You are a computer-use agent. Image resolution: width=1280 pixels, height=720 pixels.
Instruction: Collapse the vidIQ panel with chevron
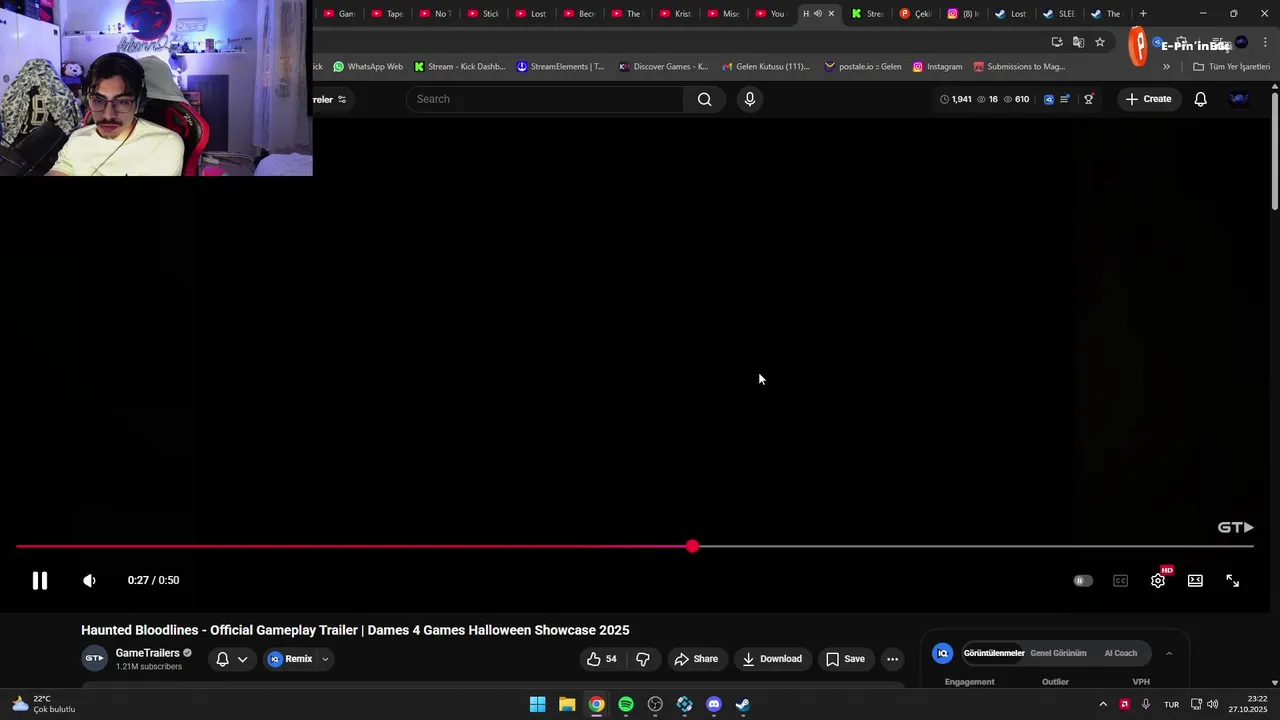click(1169, 654)
